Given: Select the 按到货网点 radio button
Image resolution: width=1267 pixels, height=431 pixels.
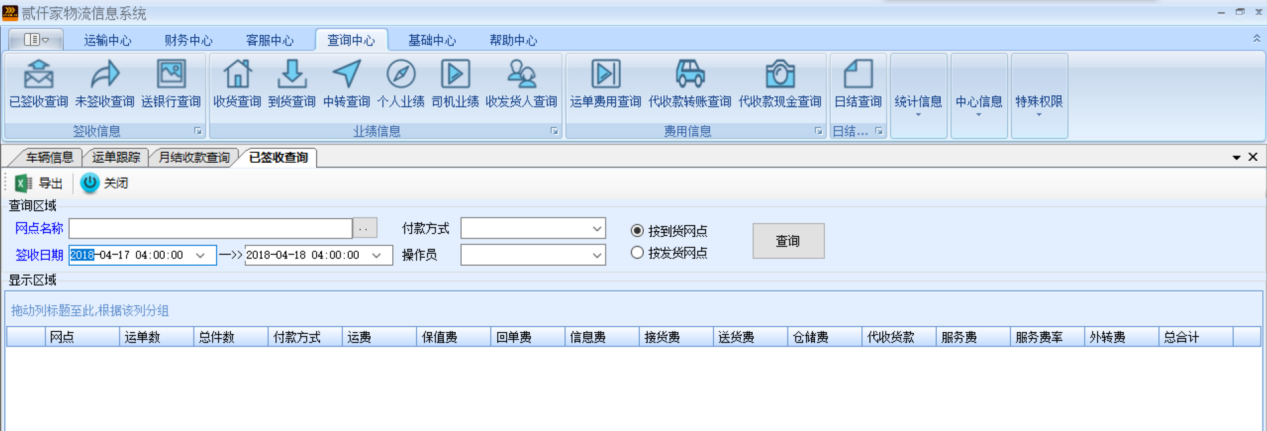Looking at the screenshot, I should point(637,230).
